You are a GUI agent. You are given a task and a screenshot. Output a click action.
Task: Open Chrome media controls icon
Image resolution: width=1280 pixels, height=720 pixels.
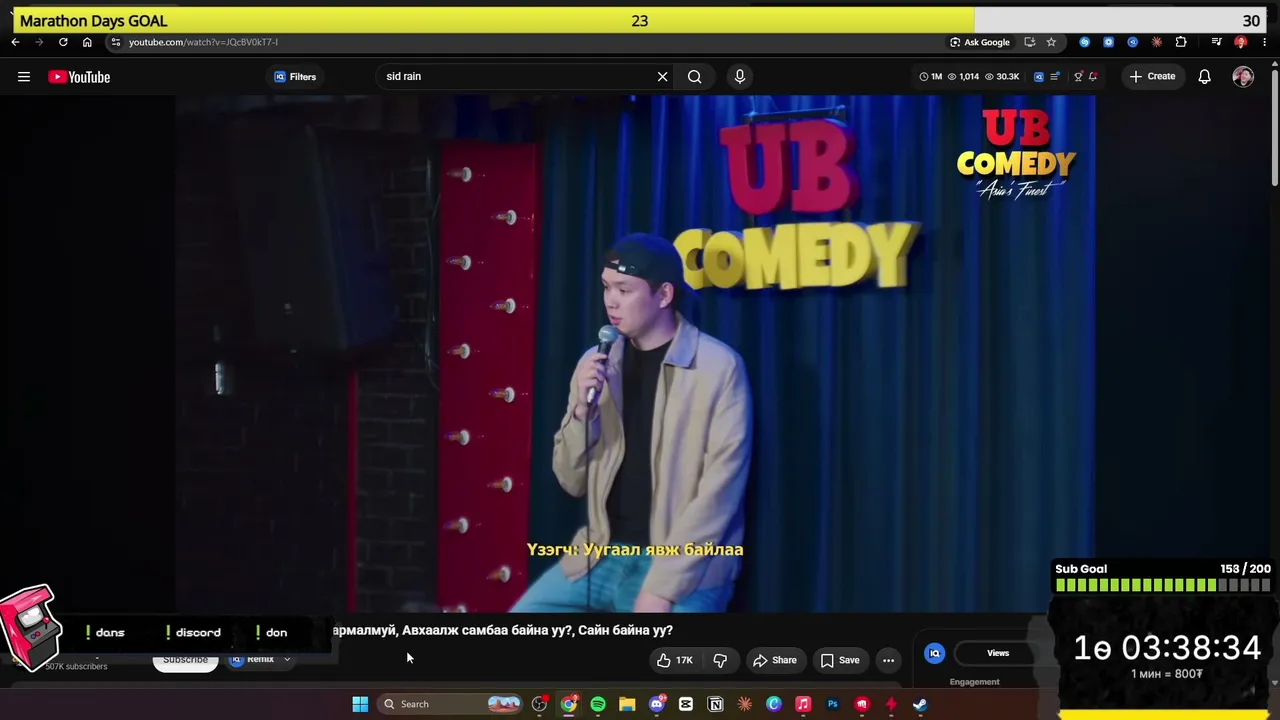click(x=1216, y=42)
